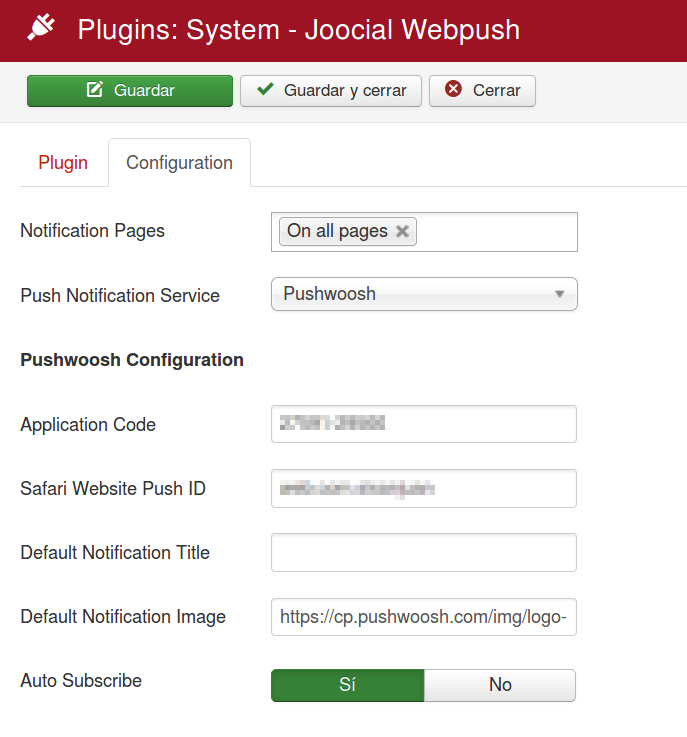687x737 pixels.
Task: Click the Default Notification Image label
Action: click(123, 617)
